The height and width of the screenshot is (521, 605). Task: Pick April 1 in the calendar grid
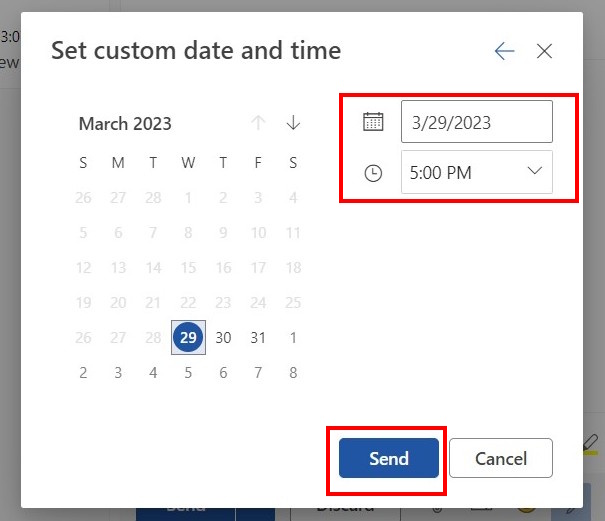click(x=293, y=338)
